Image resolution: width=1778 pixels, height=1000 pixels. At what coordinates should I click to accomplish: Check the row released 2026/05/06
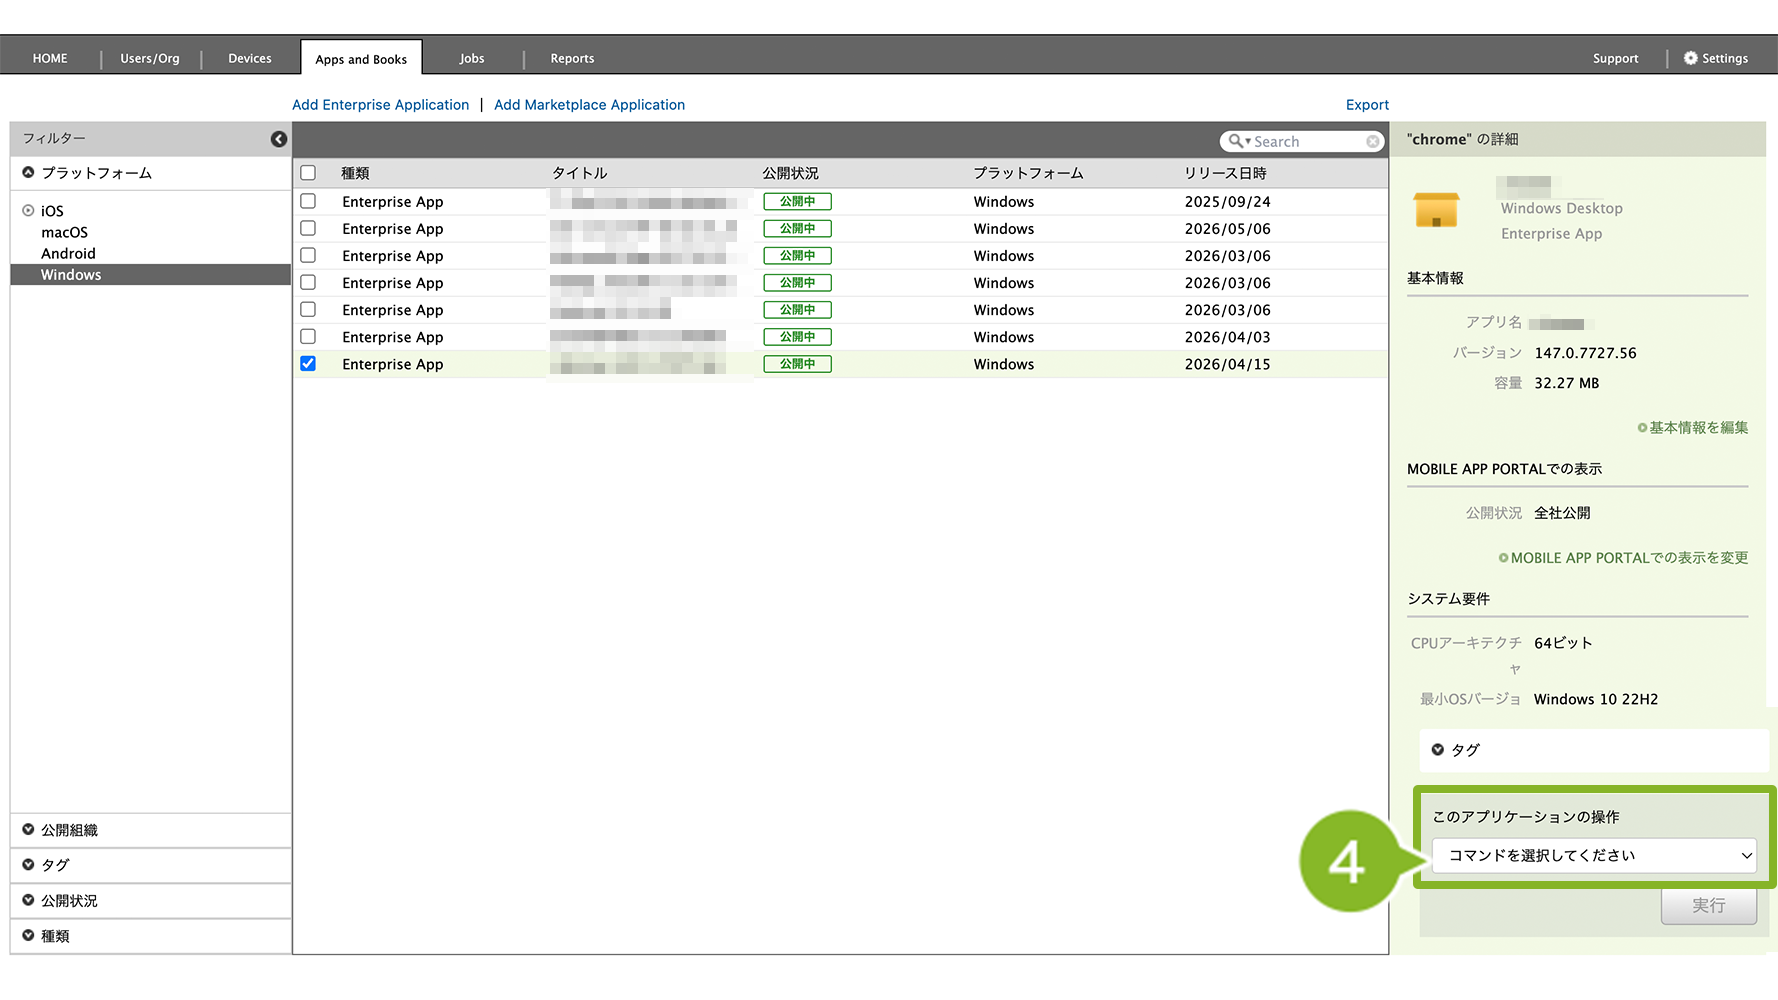pos(308,228)
